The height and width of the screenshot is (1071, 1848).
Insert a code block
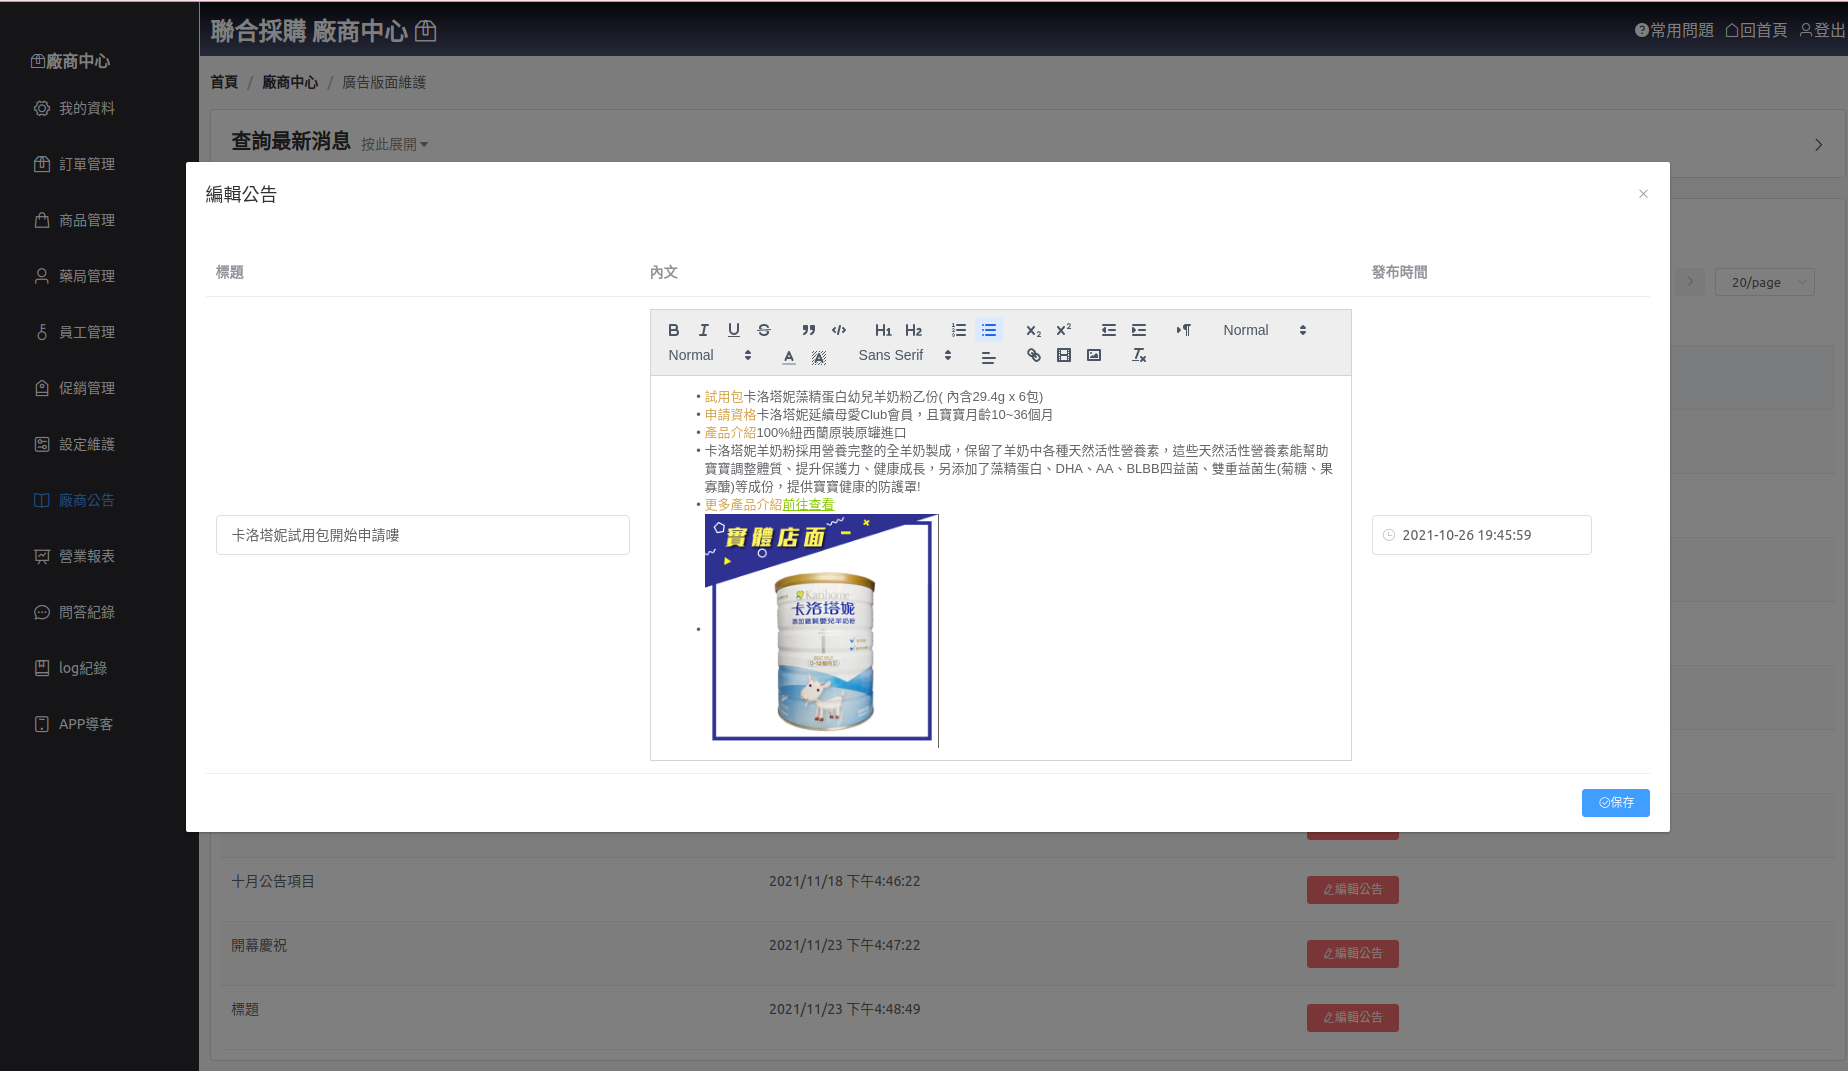[x=839, y=330]
